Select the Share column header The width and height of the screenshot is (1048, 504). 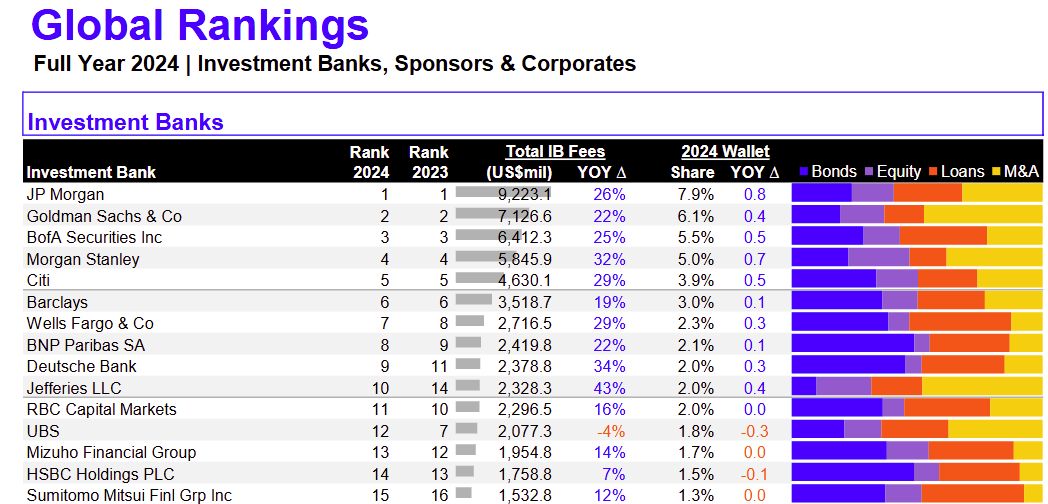tap(692, 172)
